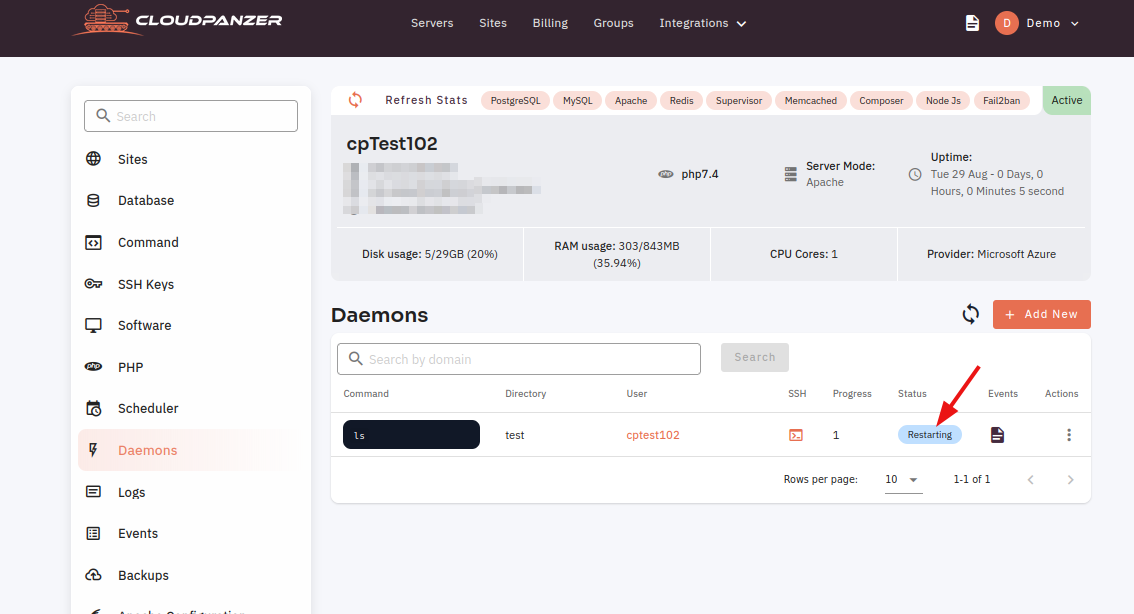Open Servers in top navigation

pos(432,23)
